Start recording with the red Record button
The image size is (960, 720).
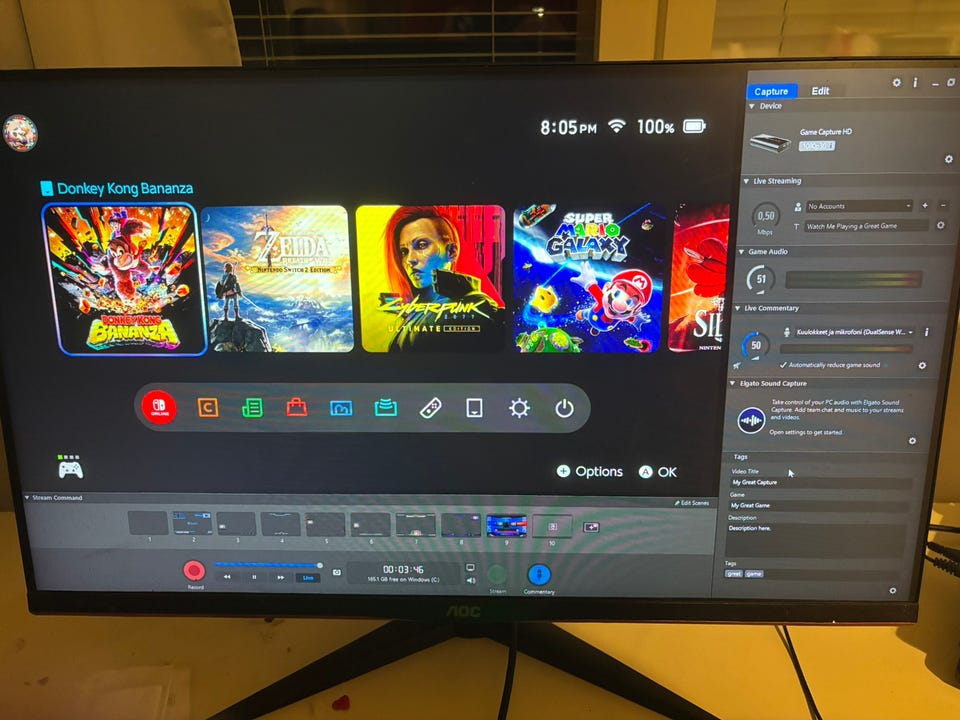click(x=195, y=571)
